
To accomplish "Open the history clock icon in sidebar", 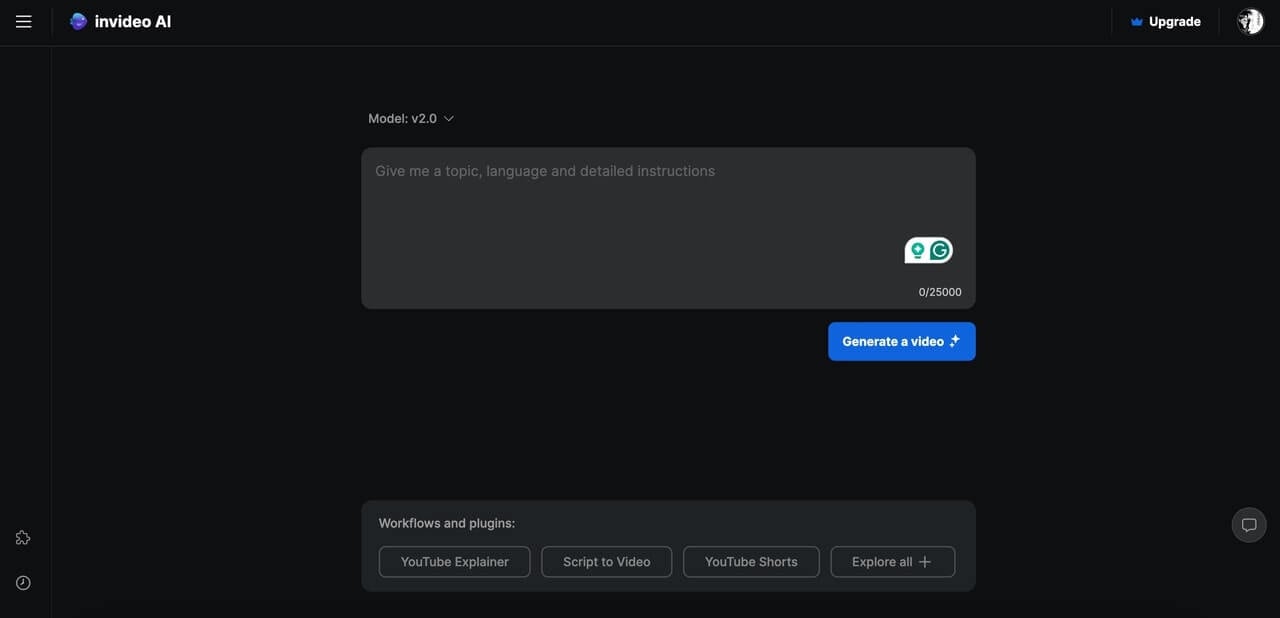I will tap(23, 583).
